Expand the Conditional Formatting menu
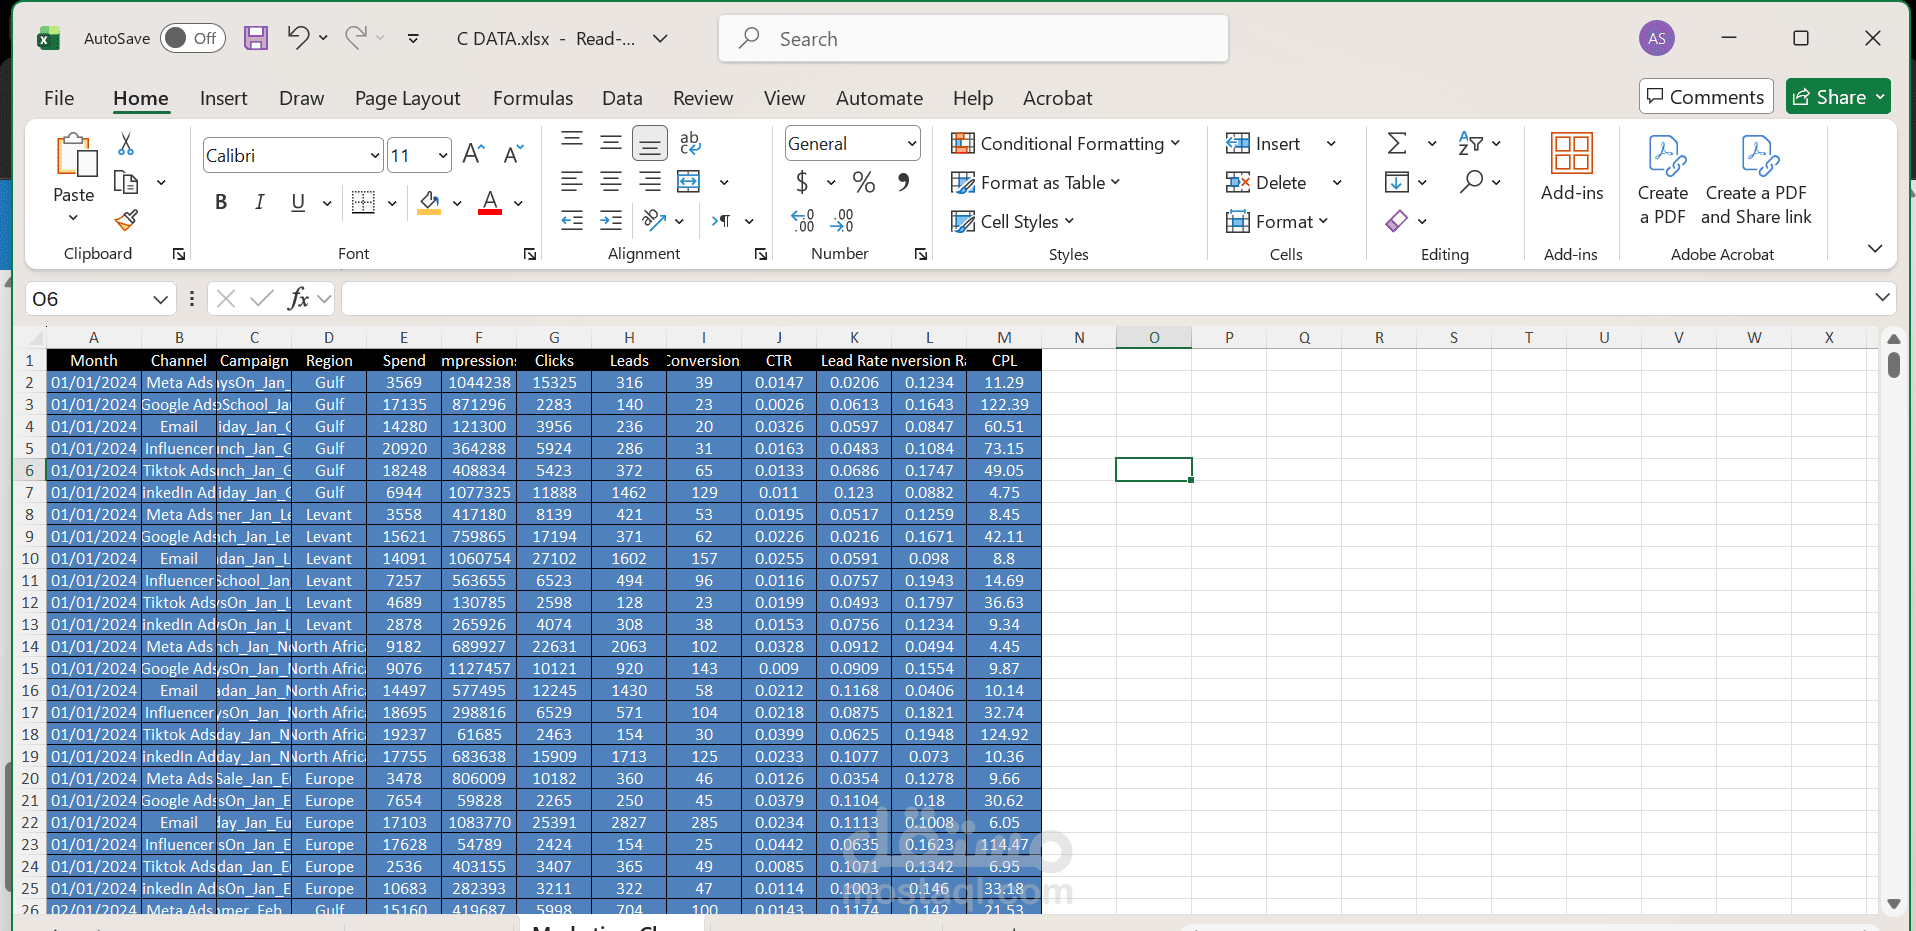This screenshot has width=1916, height=931. pos(1066,144)
